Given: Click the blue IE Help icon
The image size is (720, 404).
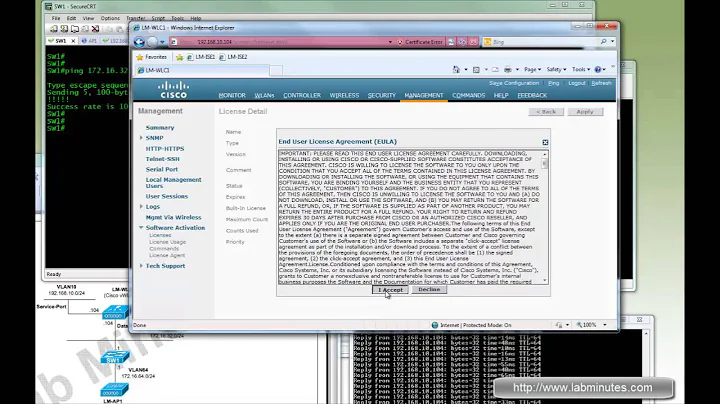Looking at the screenshot, I should coord(597,70).
